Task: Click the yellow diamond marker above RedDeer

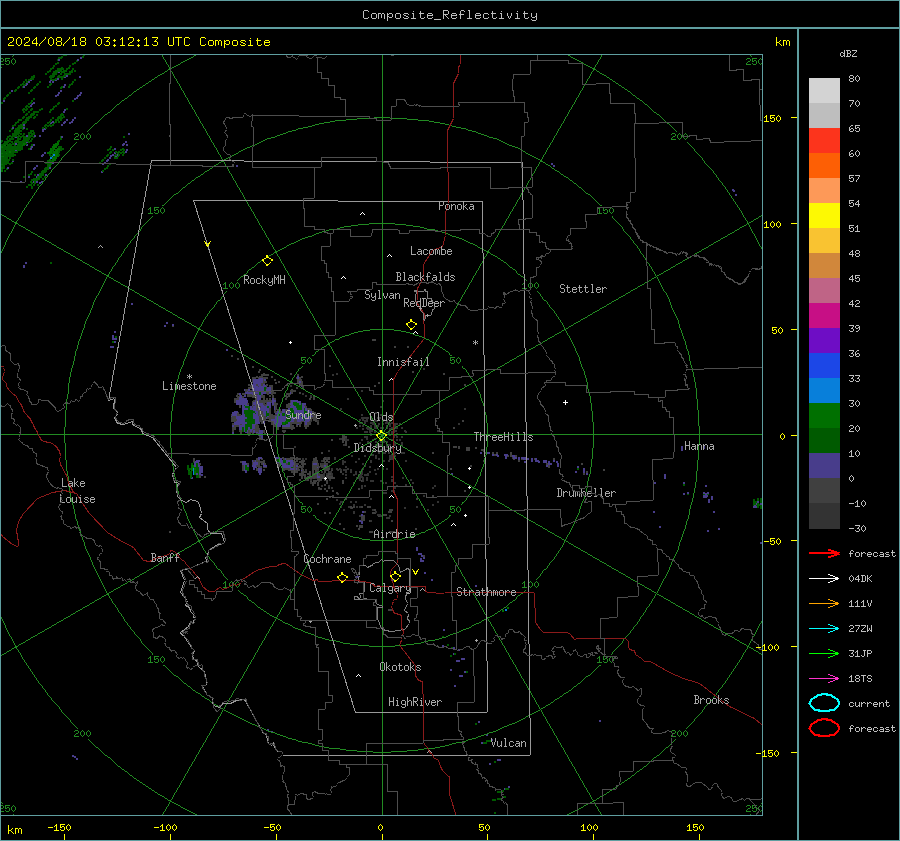Action: (x=411, y=325)
